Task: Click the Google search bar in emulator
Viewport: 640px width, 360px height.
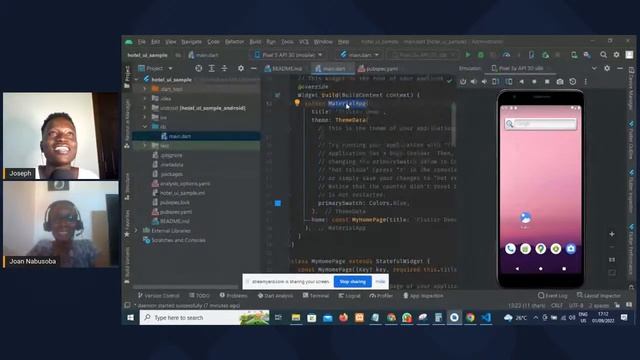Action: [x=540, y=124]
